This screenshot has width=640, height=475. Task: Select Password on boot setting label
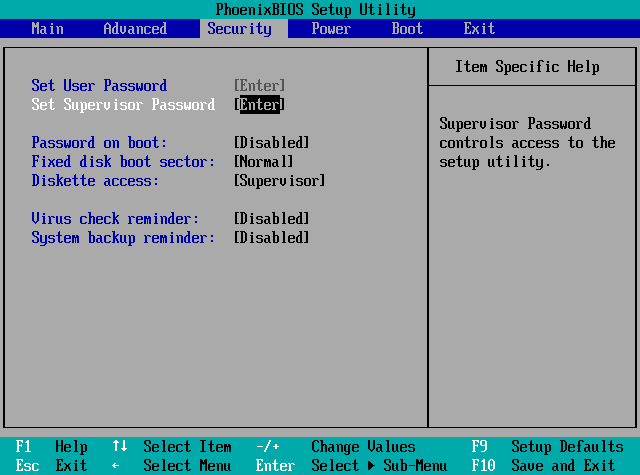coord(99,143)
